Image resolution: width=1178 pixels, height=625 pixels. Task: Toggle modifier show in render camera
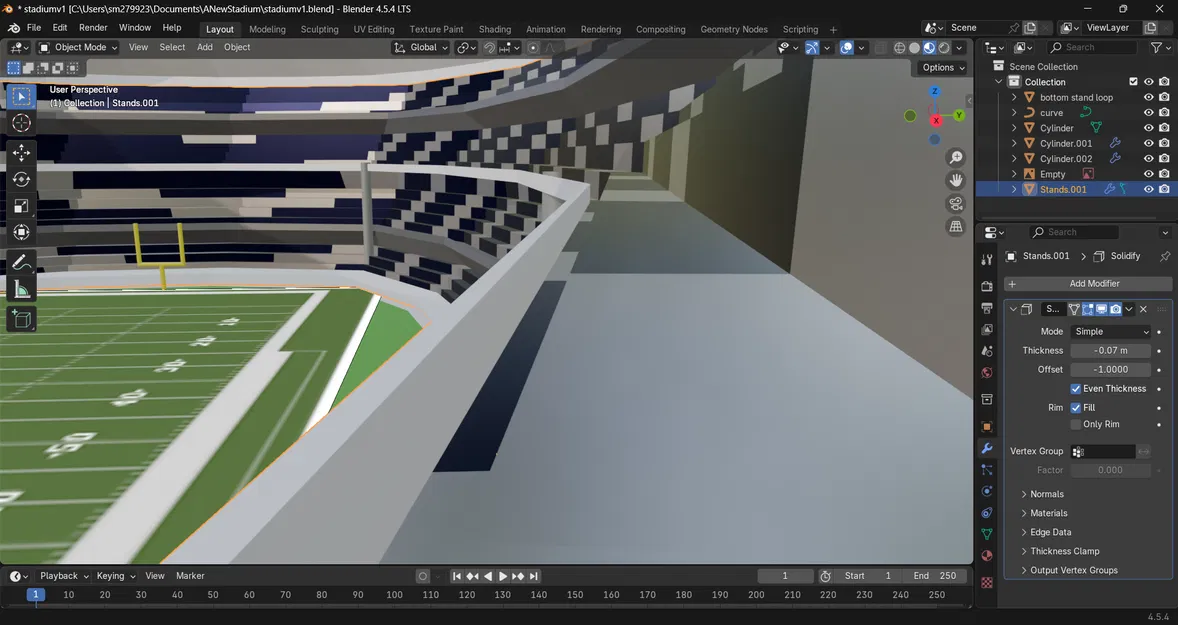pyautogui.click(x=1116, y=309)
